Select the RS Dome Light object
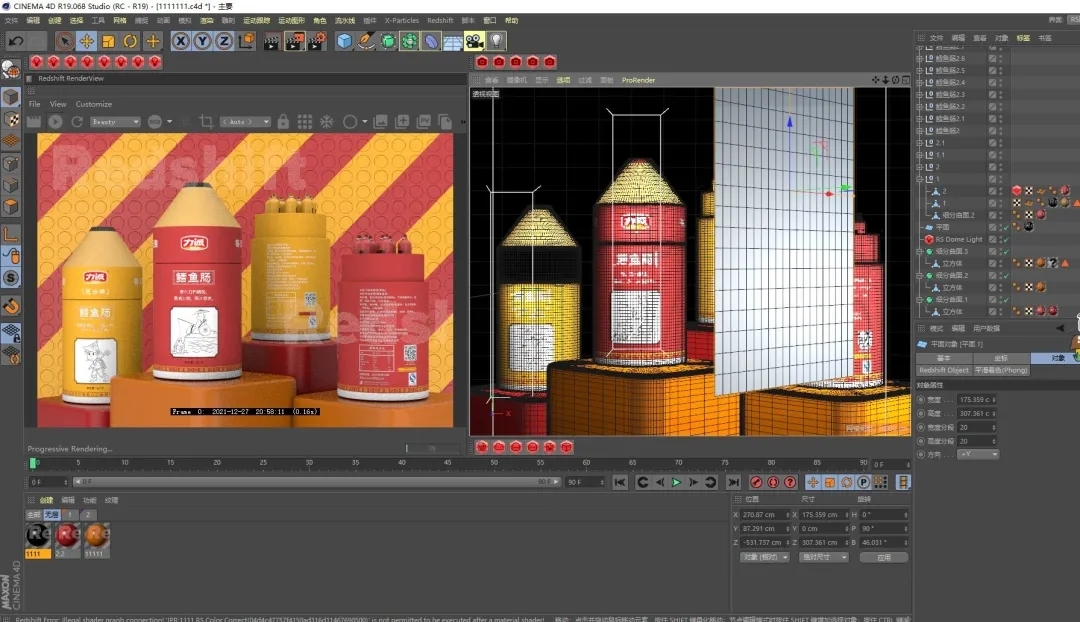 tap(958, 240)
